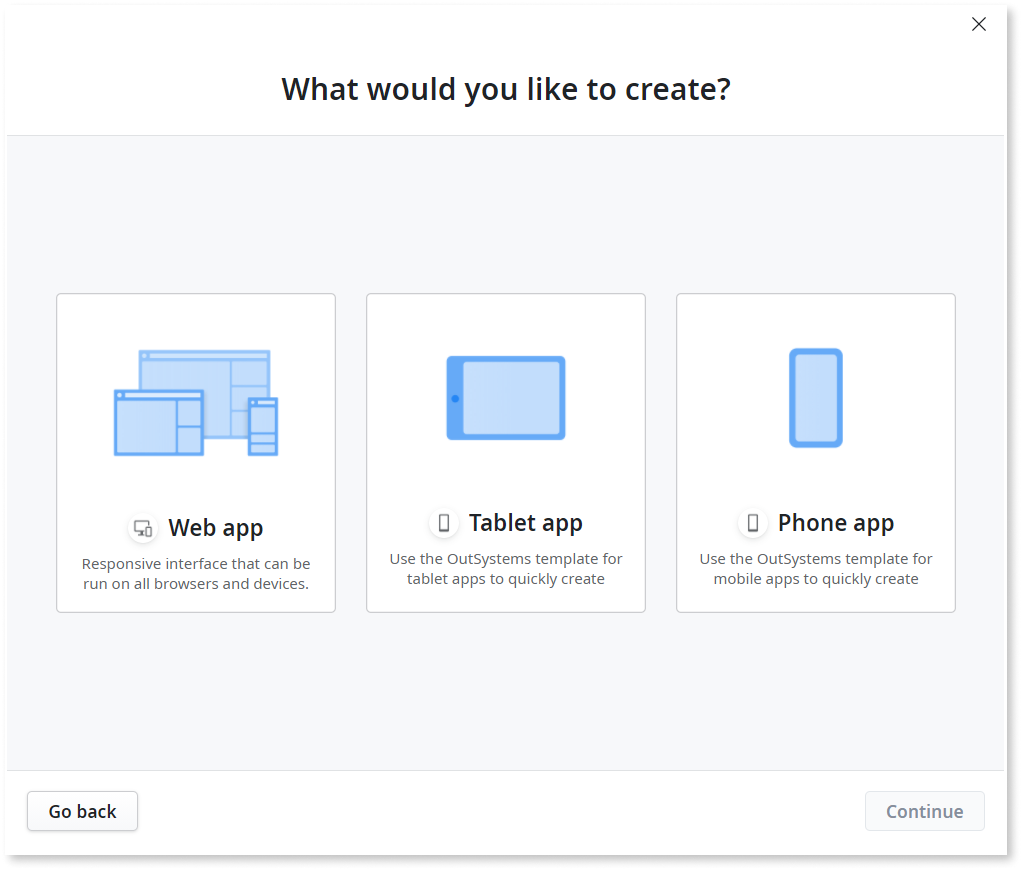The image size is (1022, 870).
Task: Click the dialog heading What would you like to create
Action: [x=505, y=89]
